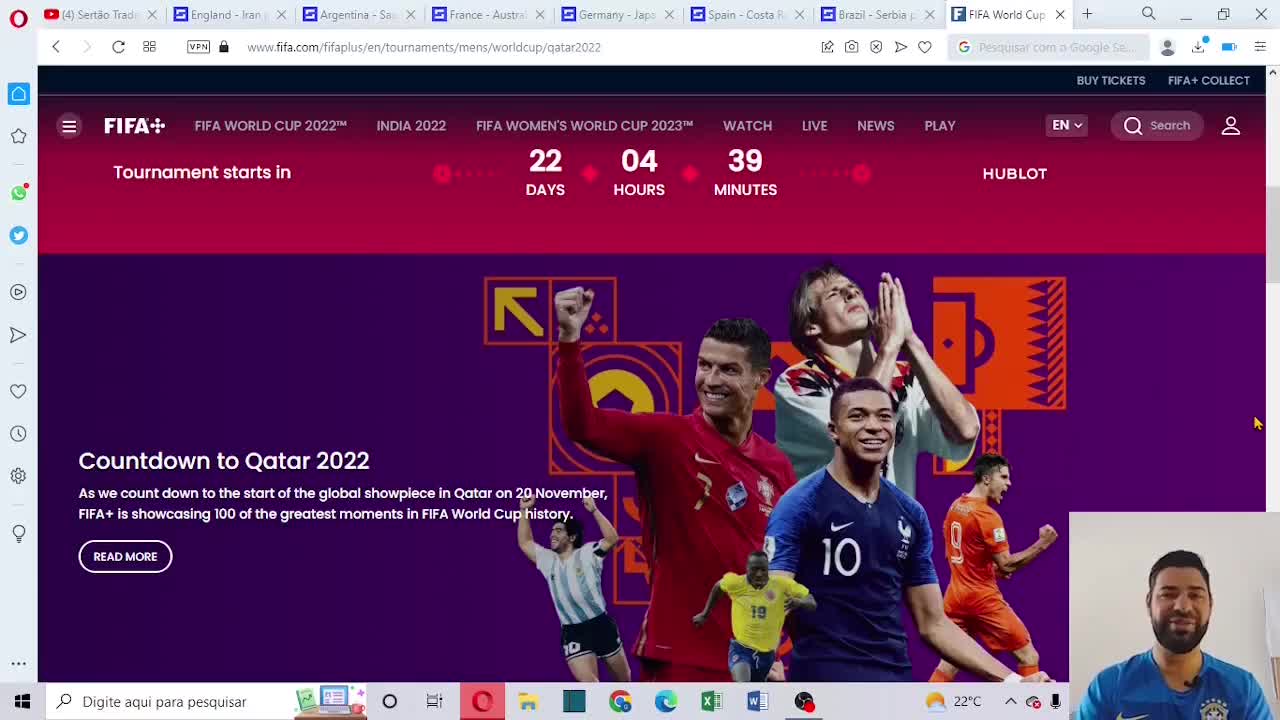Open the Easy Setup icon
Image resolution: width=1280 pixels, height=720 pixels.
tap(1260, 47)
